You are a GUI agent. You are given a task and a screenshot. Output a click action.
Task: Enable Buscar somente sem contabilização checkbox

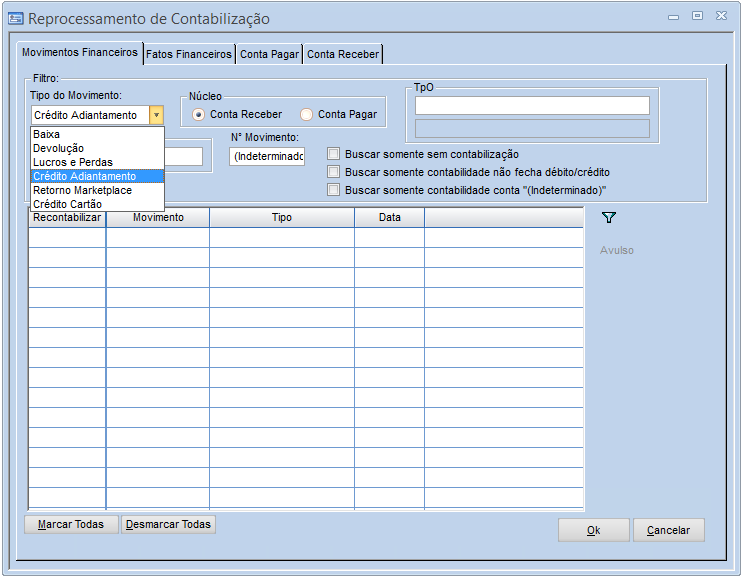[x=334, y=154]
